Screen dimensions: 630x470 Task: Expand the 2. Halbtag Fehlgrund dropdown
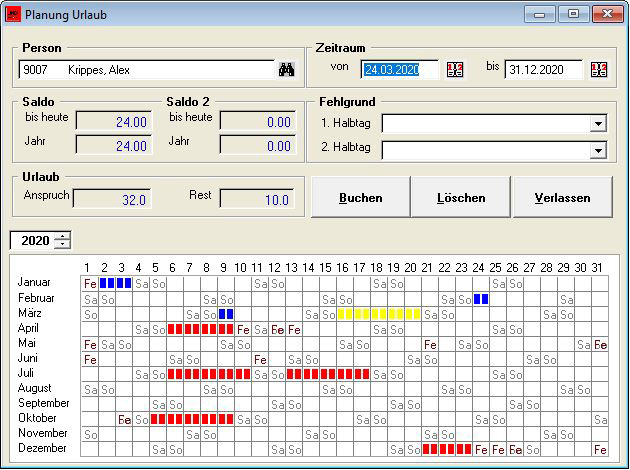598,150
